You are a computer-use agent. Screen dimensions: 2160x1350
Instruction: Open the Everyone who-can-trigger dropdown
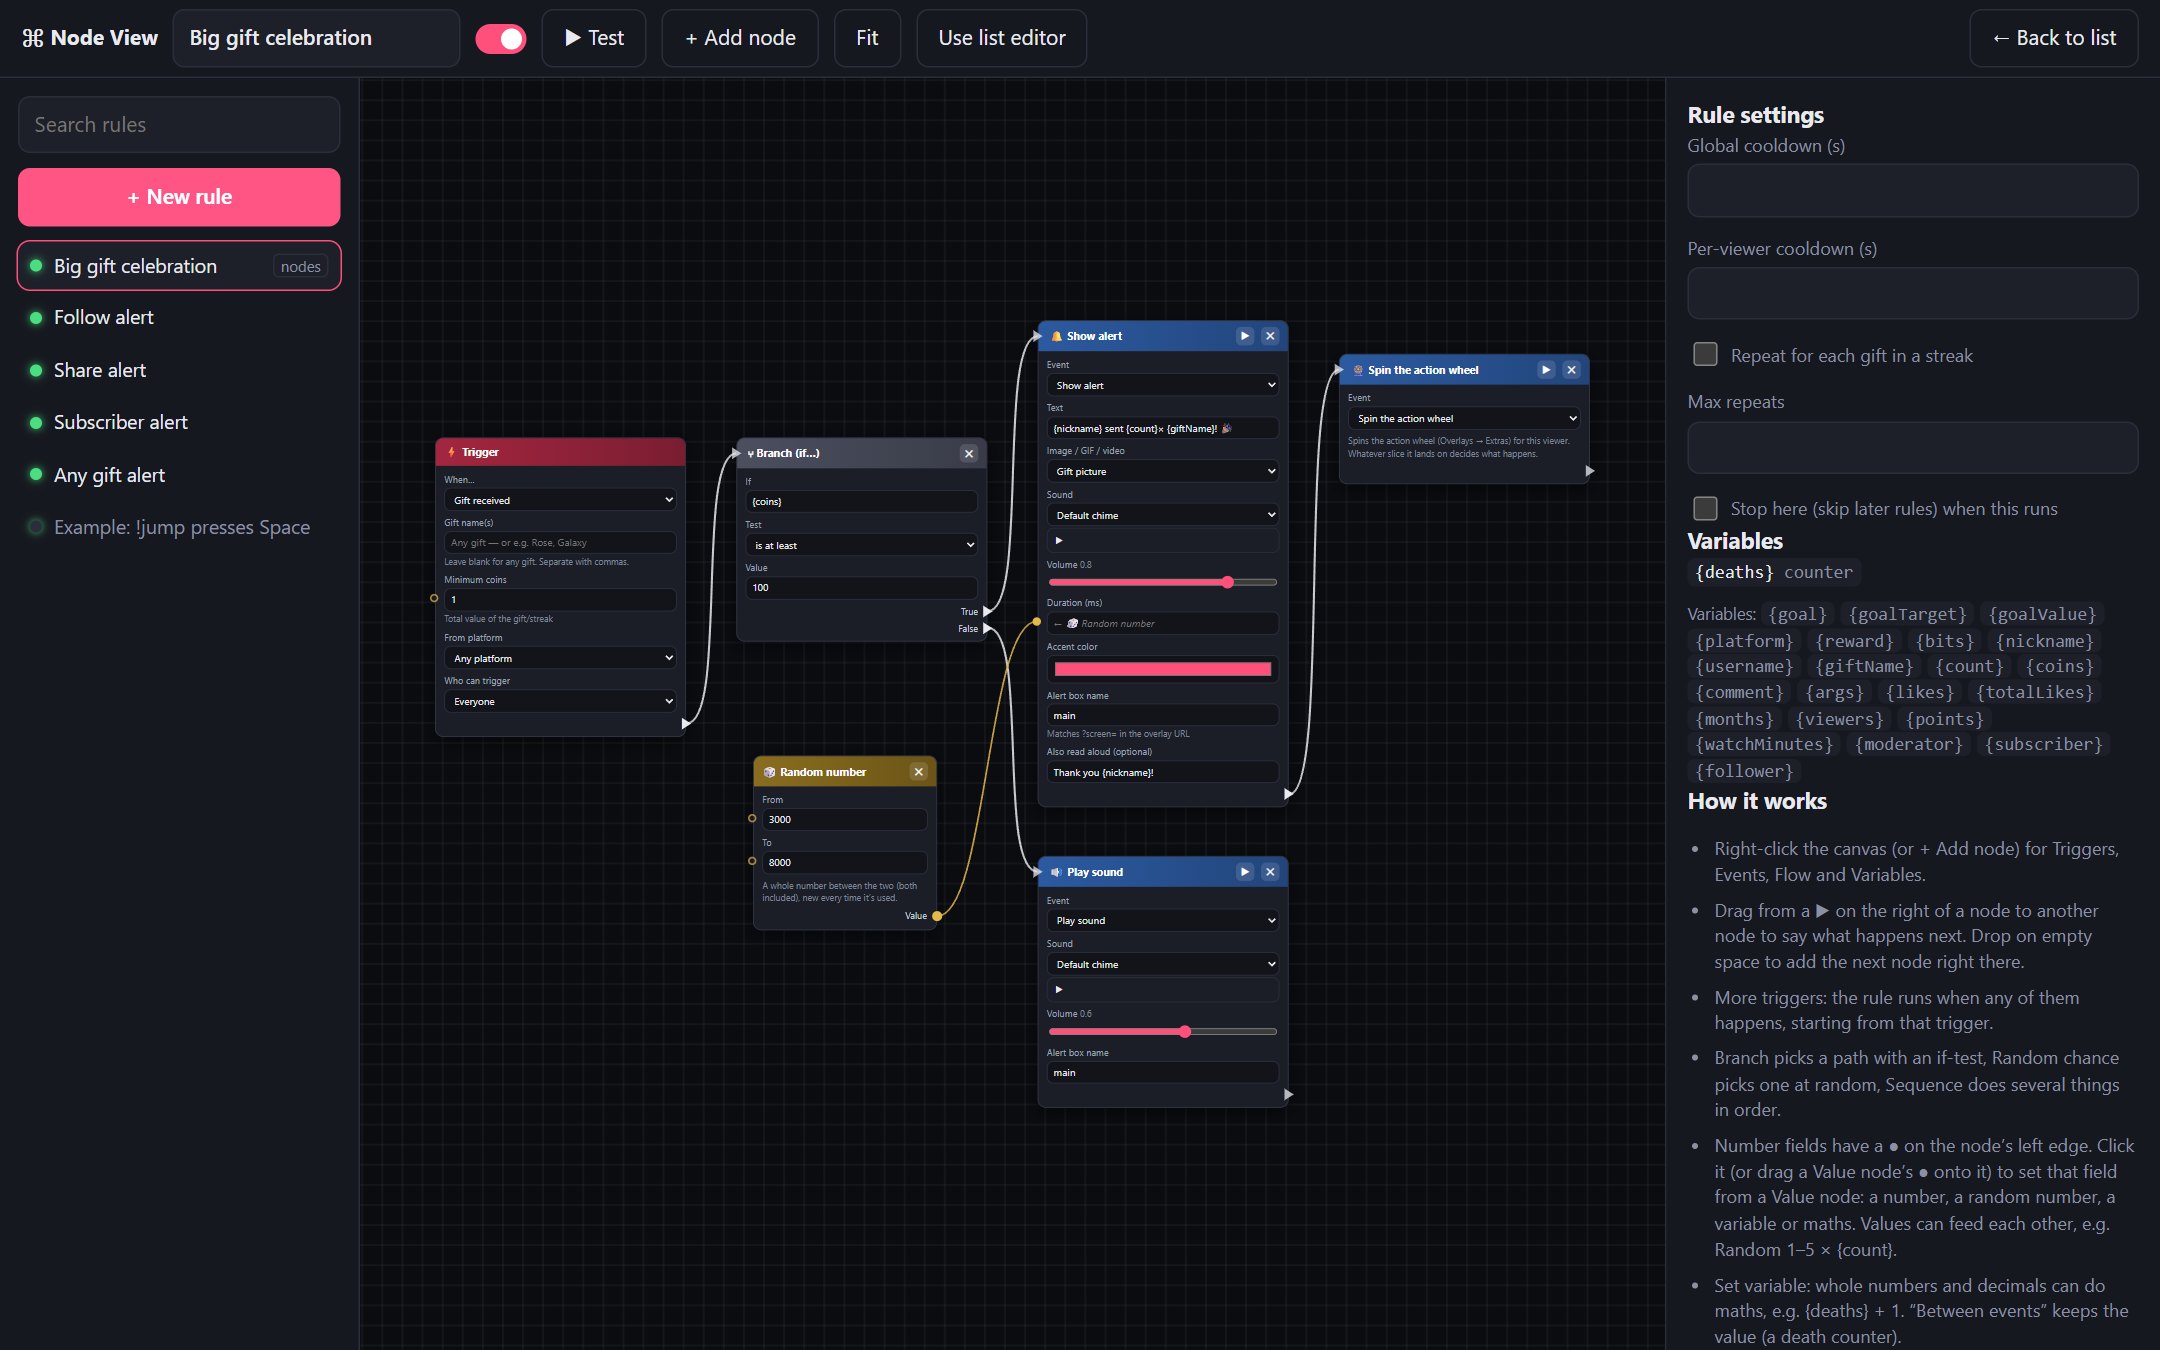pyautogui.click(x=560, y=701)
